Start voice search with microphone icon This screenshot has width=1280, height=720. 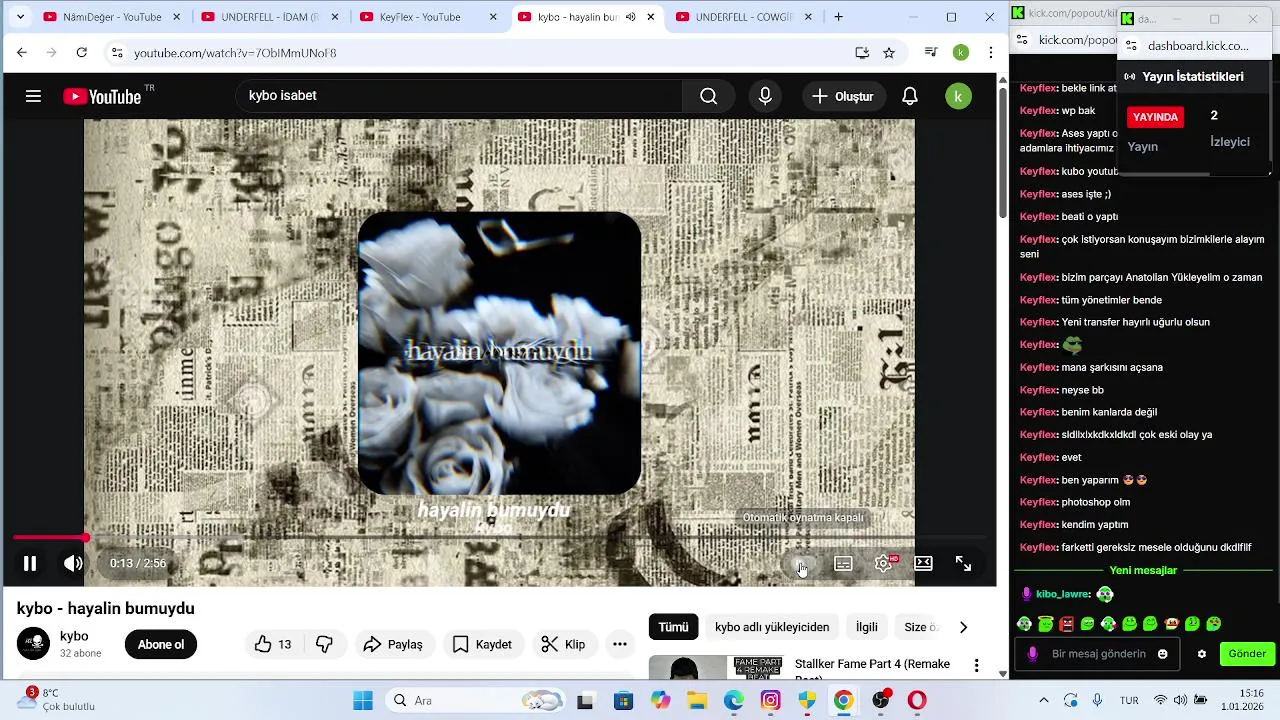pos(765,96)
